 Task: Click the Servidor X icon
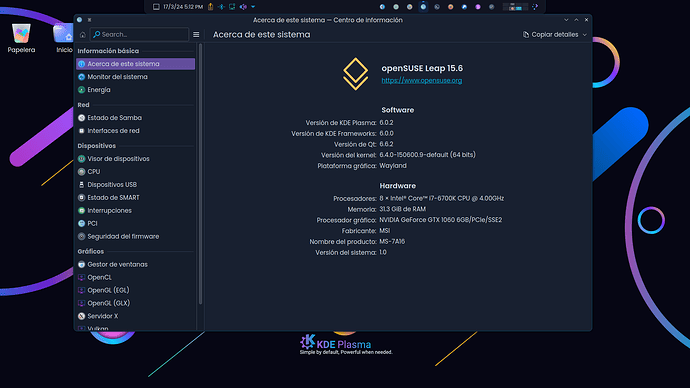click(81, 316)
